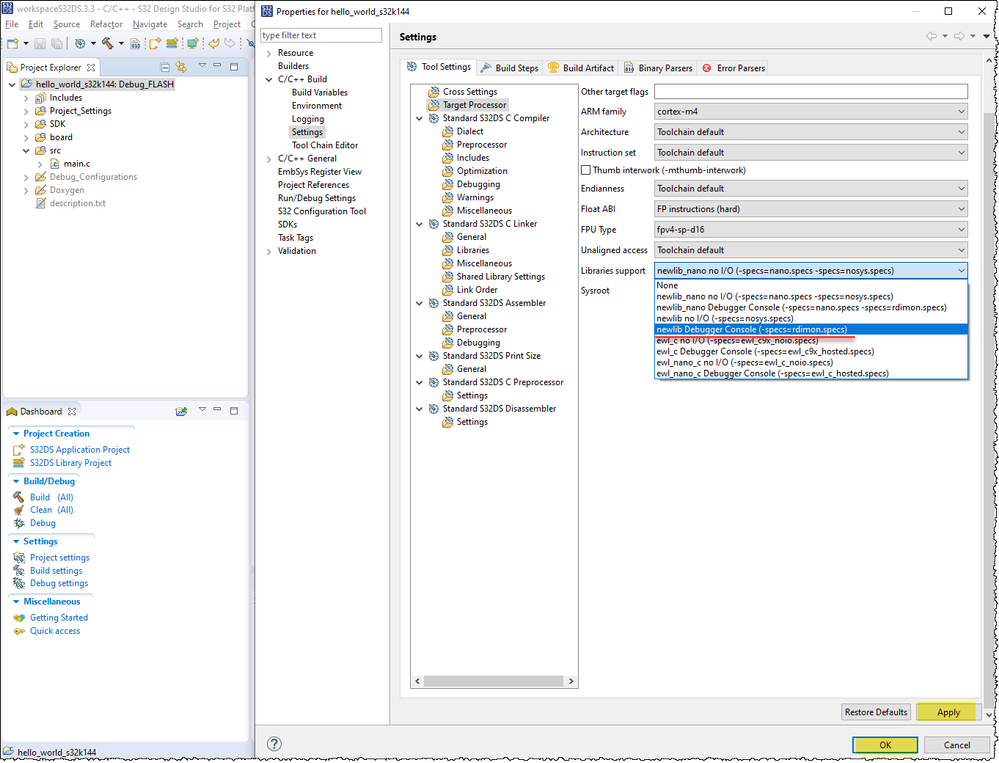
Task: Click the type filter text field
Action: pyautogui.click(x=320, y=34)
